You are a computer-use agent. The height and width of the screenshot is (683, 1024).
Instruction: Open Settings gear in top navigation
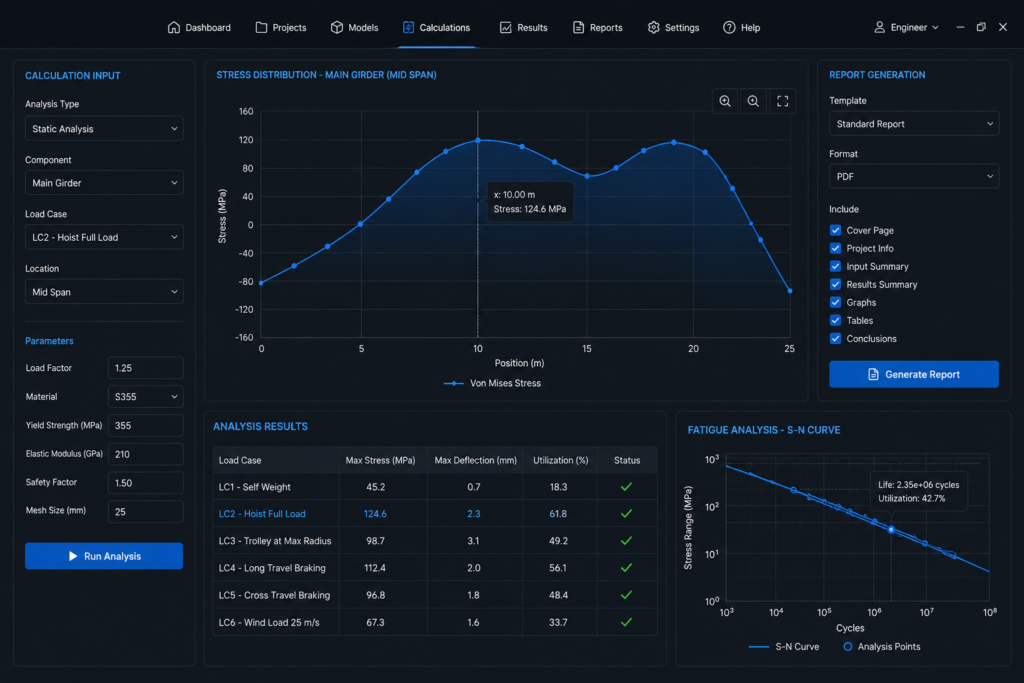coord(654,27)
